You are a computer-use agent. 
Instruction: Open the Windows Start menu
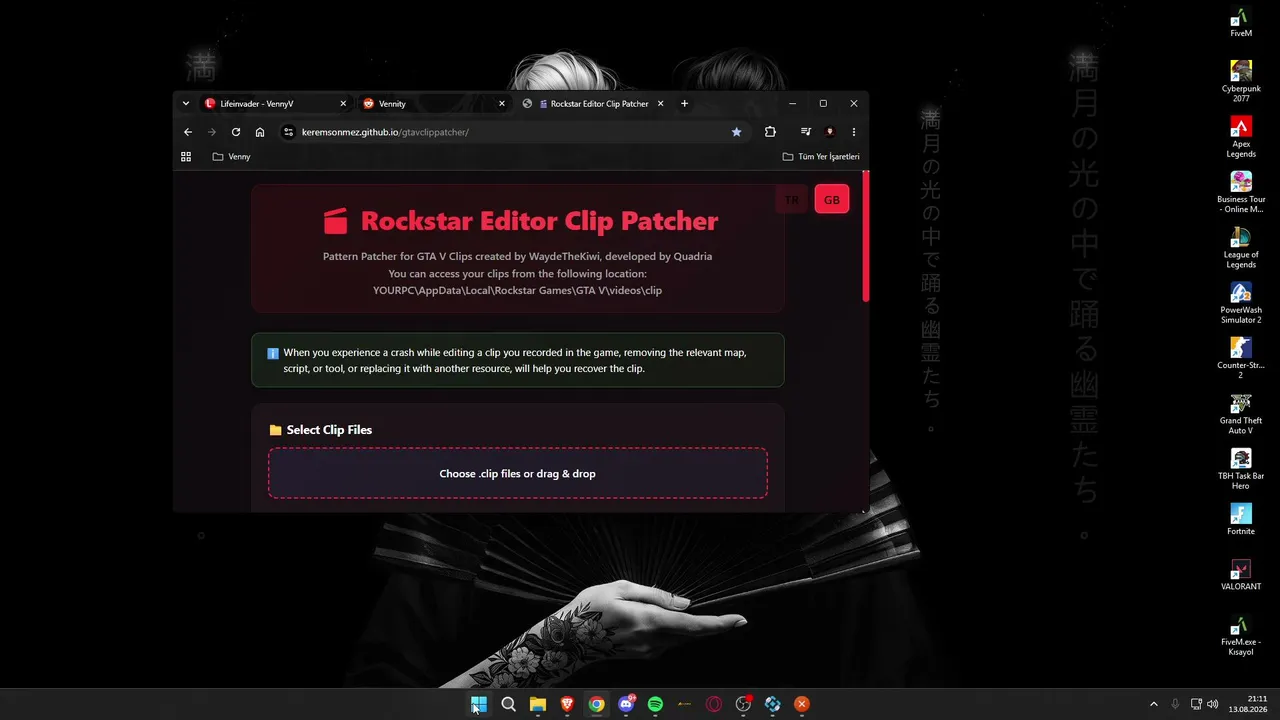click(x=479, y=704)
